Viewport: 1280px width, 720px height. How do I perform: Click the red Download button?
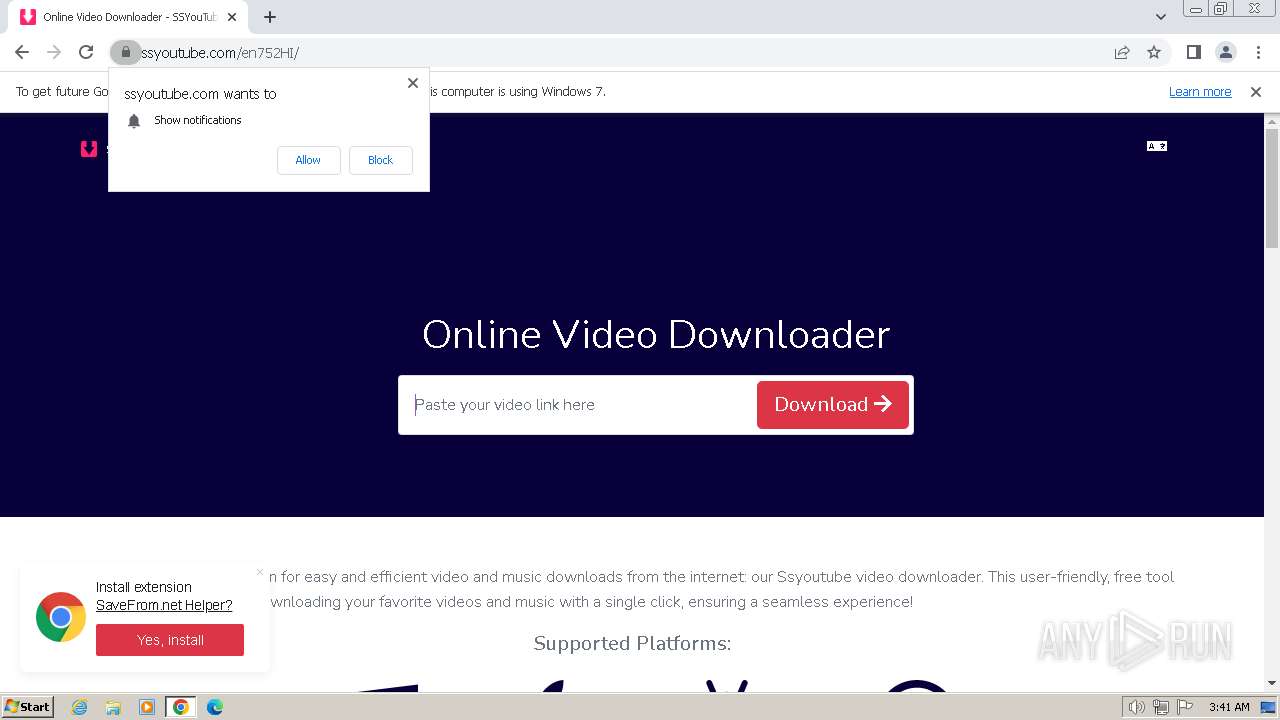[x=833, y=405]
